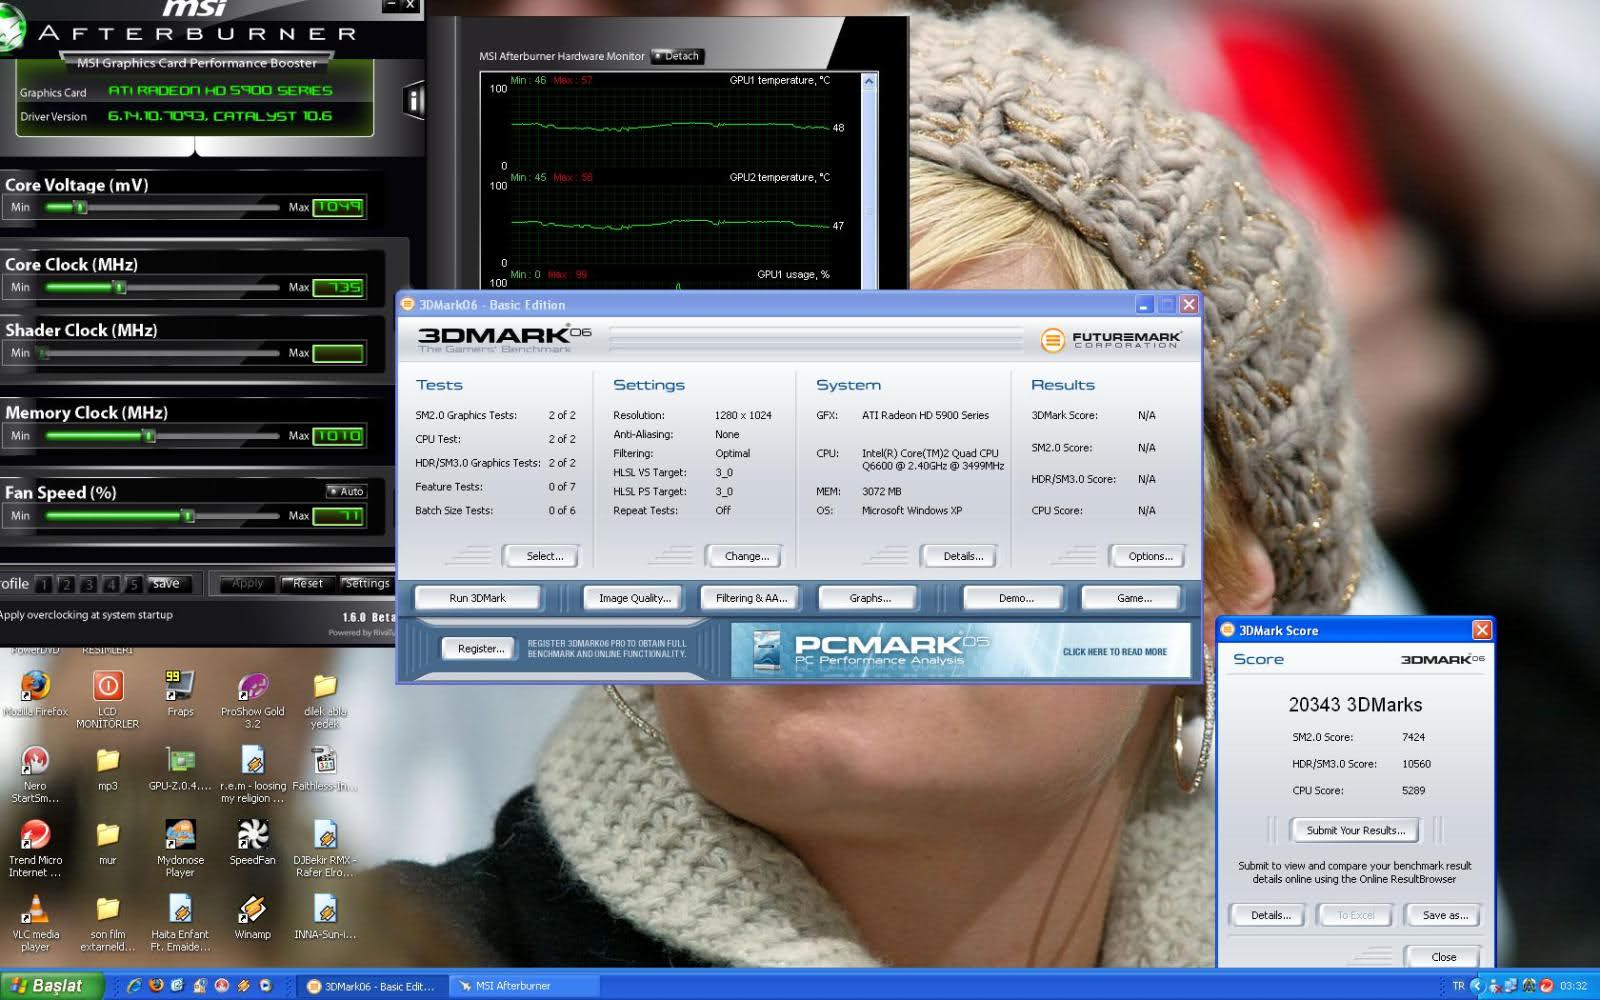Open Graphs in 3DMark06
The image size is (1600, 1000).
tap(869, 598)
